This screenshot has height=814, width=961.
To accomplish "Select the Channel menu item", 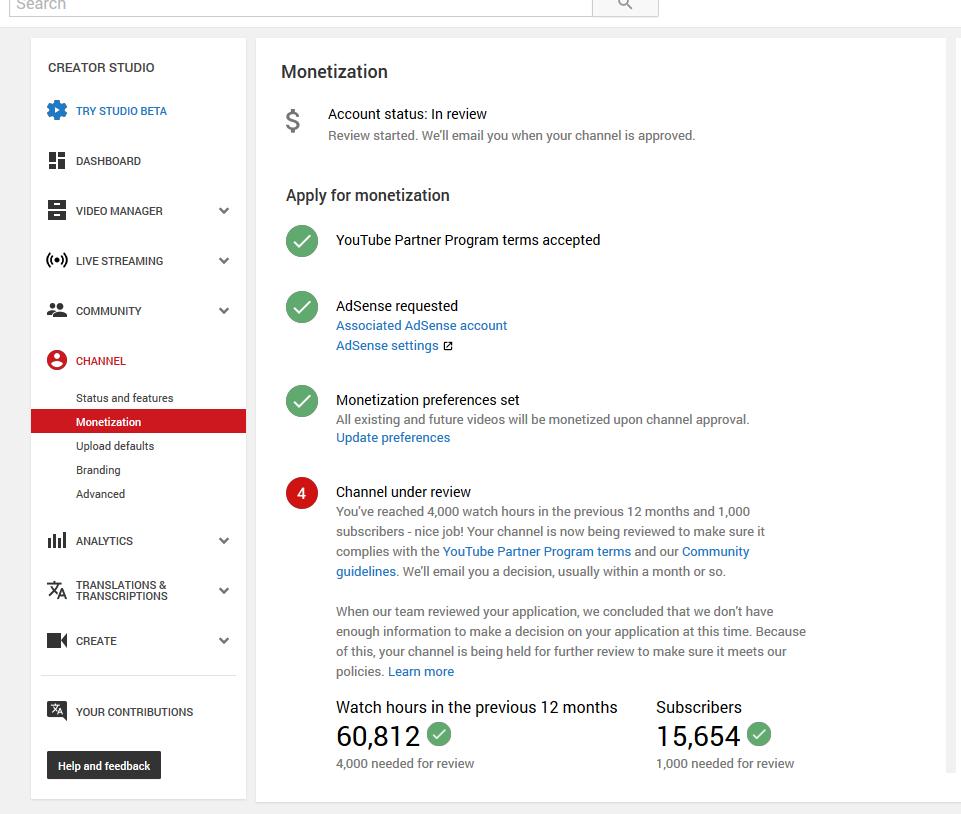I will [101, 361].
